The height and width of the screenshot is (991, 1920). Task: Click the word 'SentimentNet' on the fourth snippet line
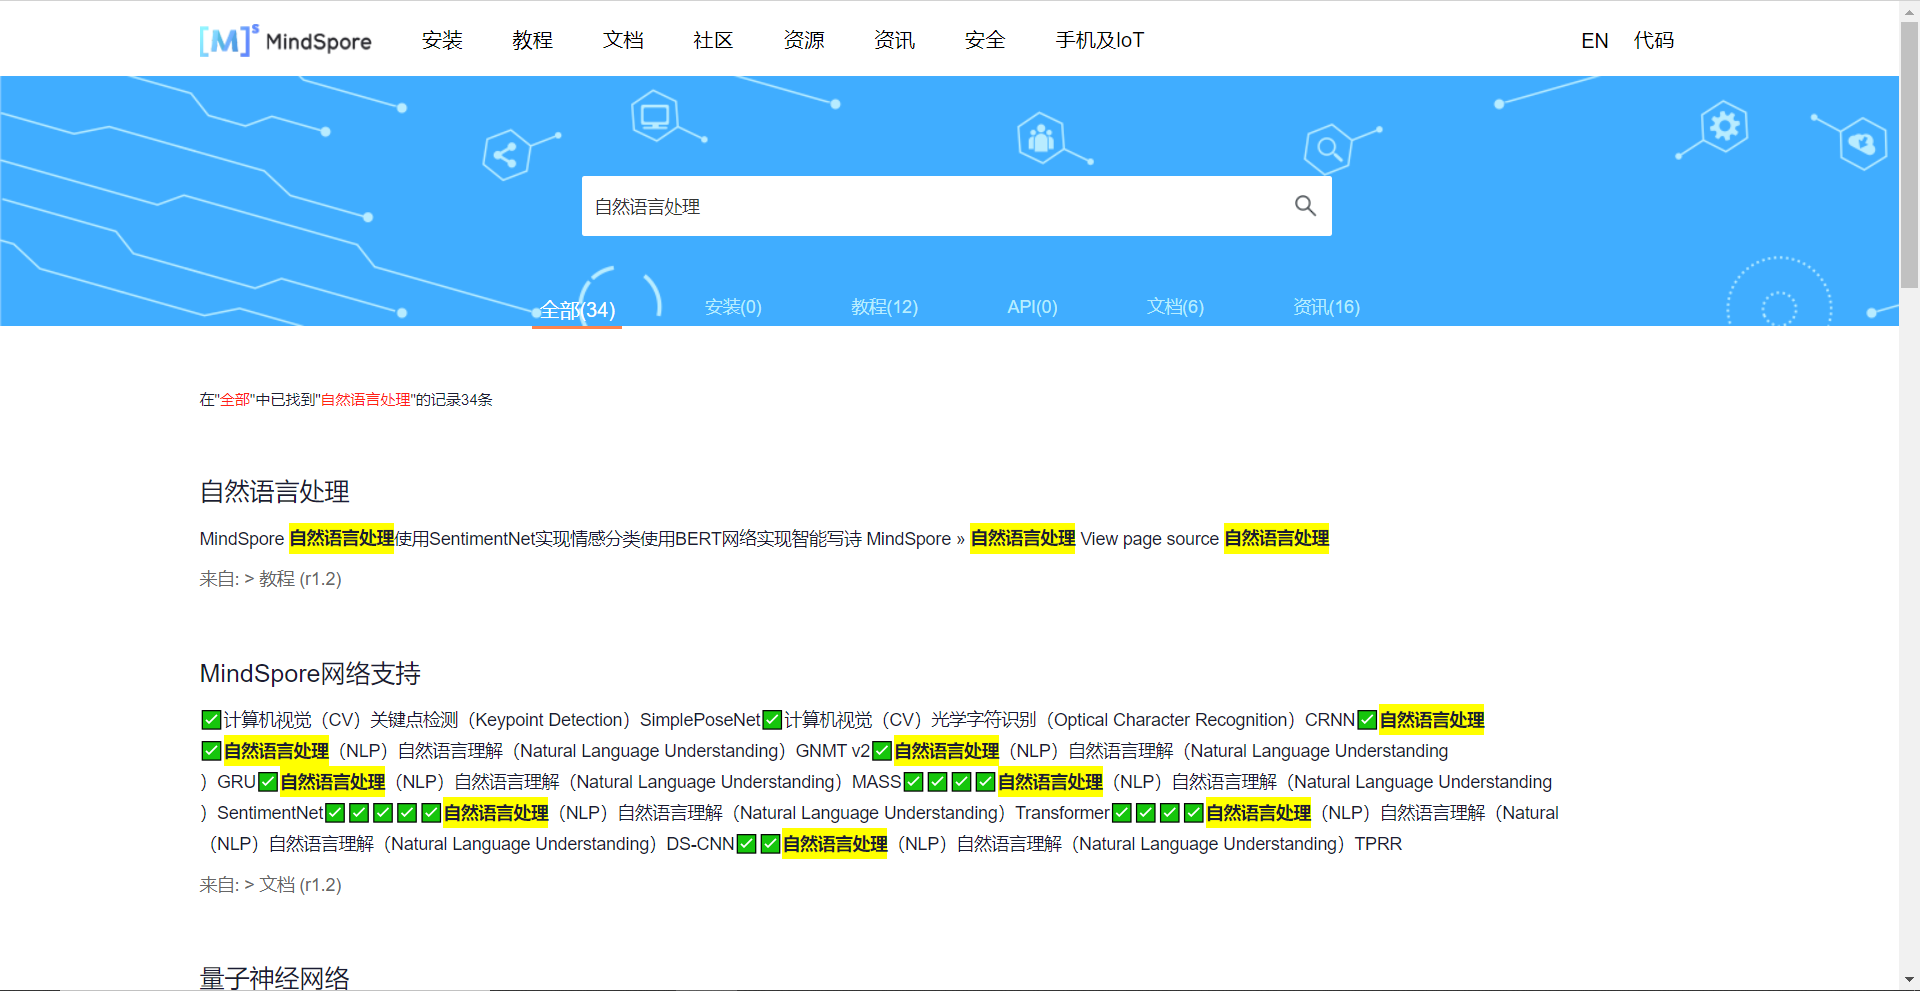pyautogui.click(x=270, y=813)
